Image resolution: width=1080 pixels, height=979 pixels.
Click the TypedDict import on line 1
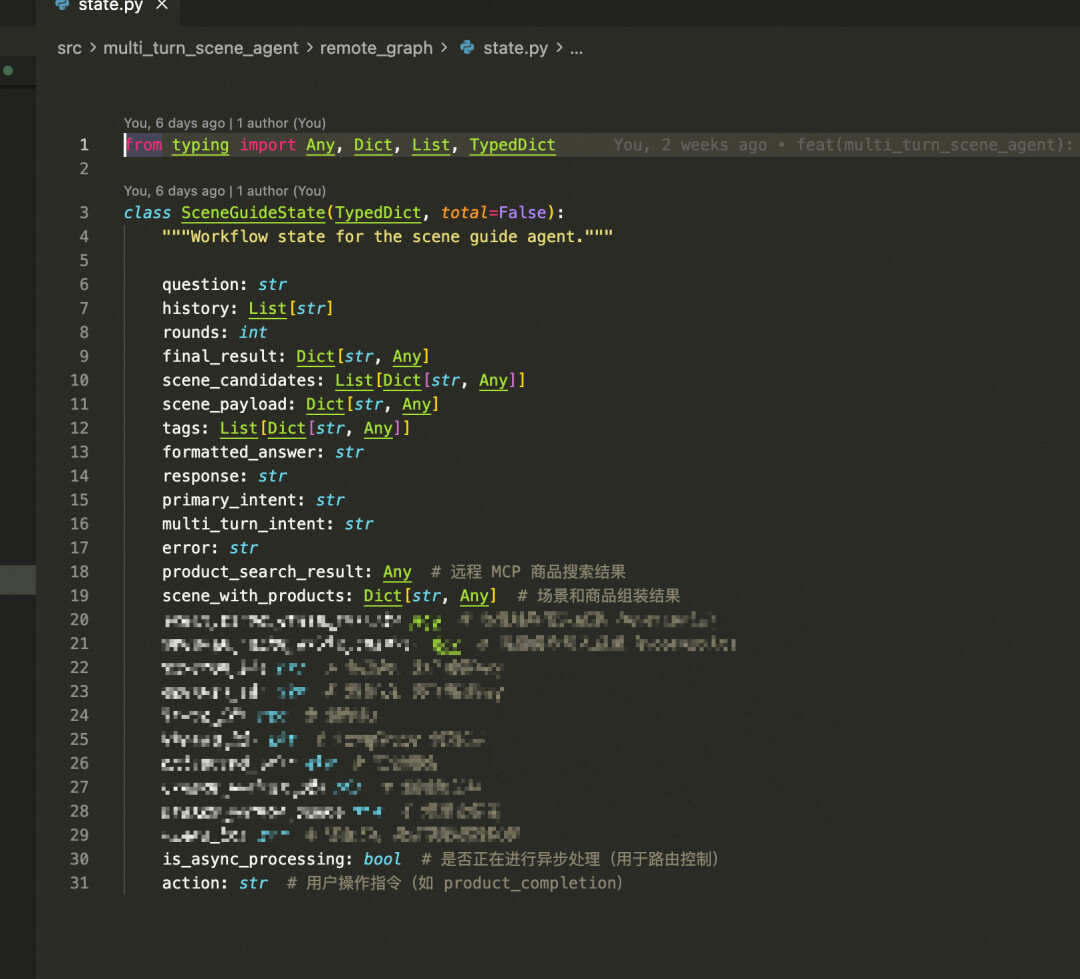[512, 145]
